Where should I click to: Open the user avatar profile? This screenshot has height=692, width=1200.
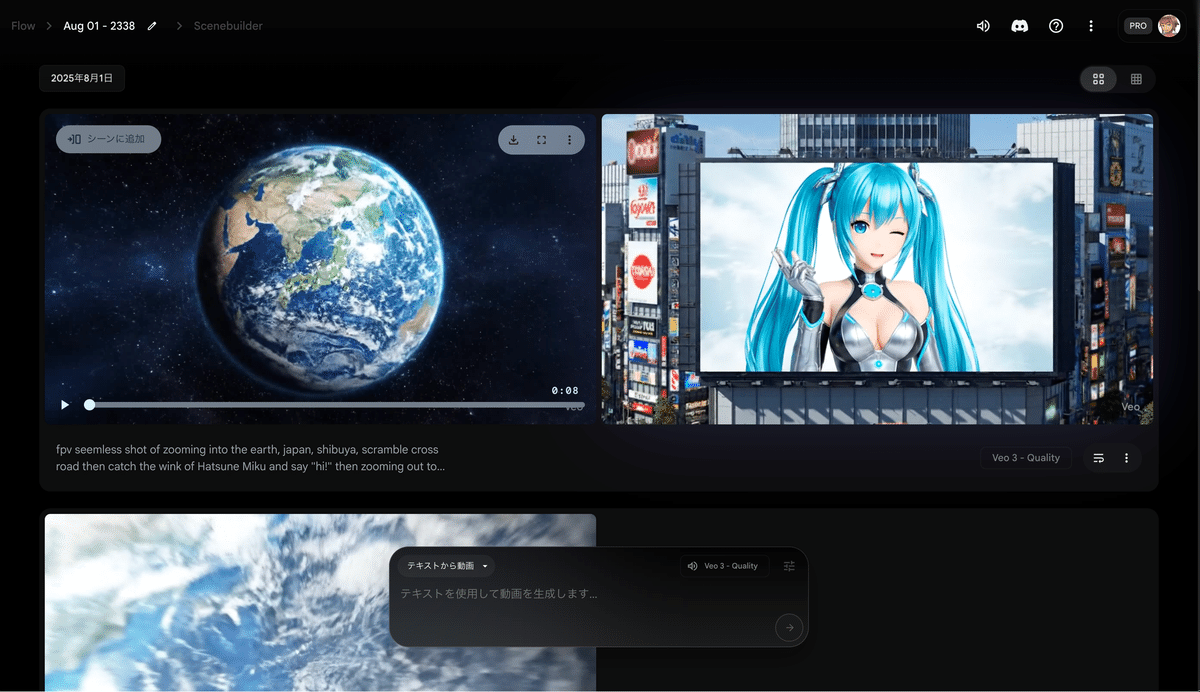click(x=1169, y=26)
